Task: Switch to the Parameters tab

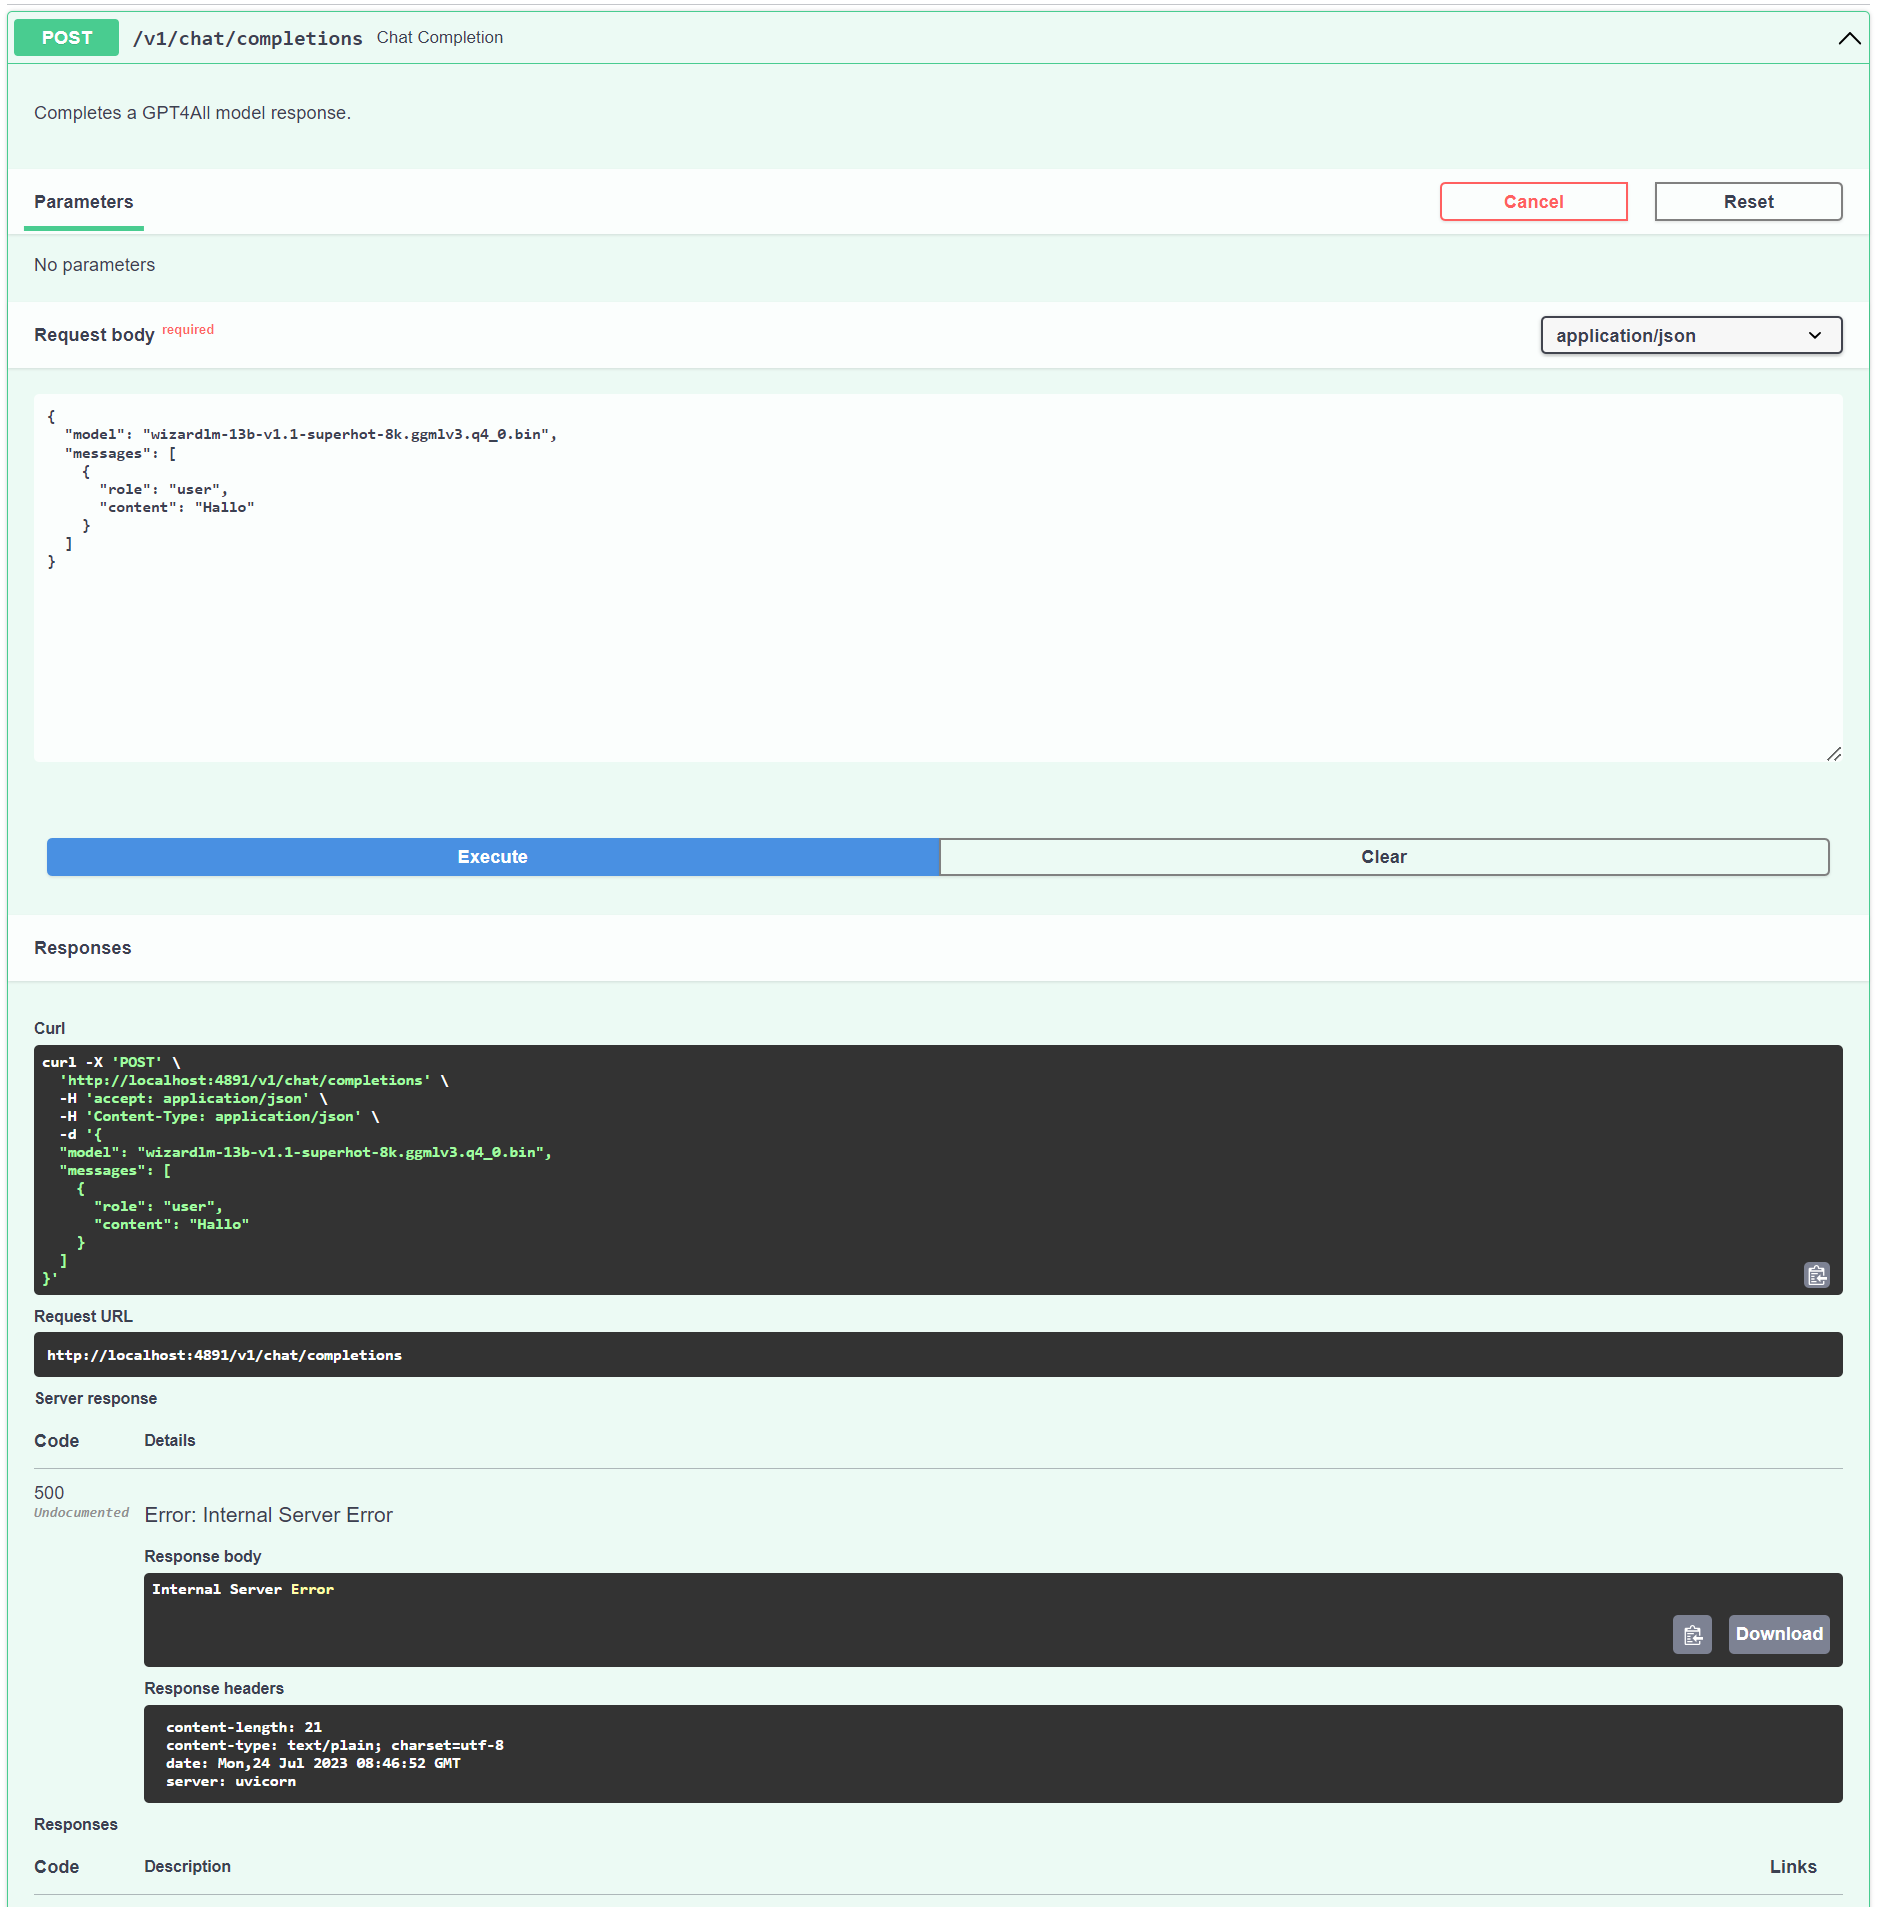Action: pos(84,202)
